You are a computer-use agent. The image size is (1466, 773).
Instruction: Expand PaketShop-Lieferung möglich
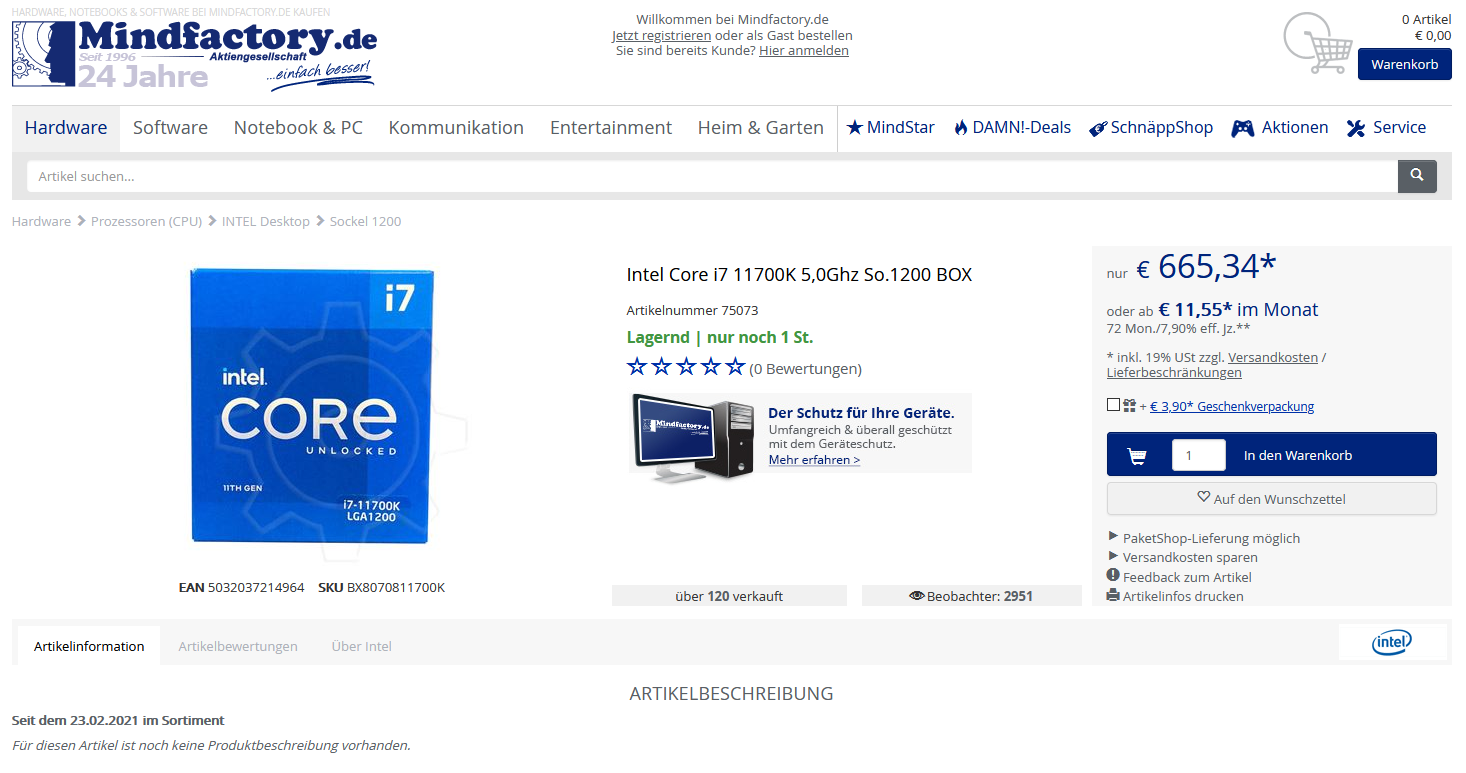[1204, 538]
